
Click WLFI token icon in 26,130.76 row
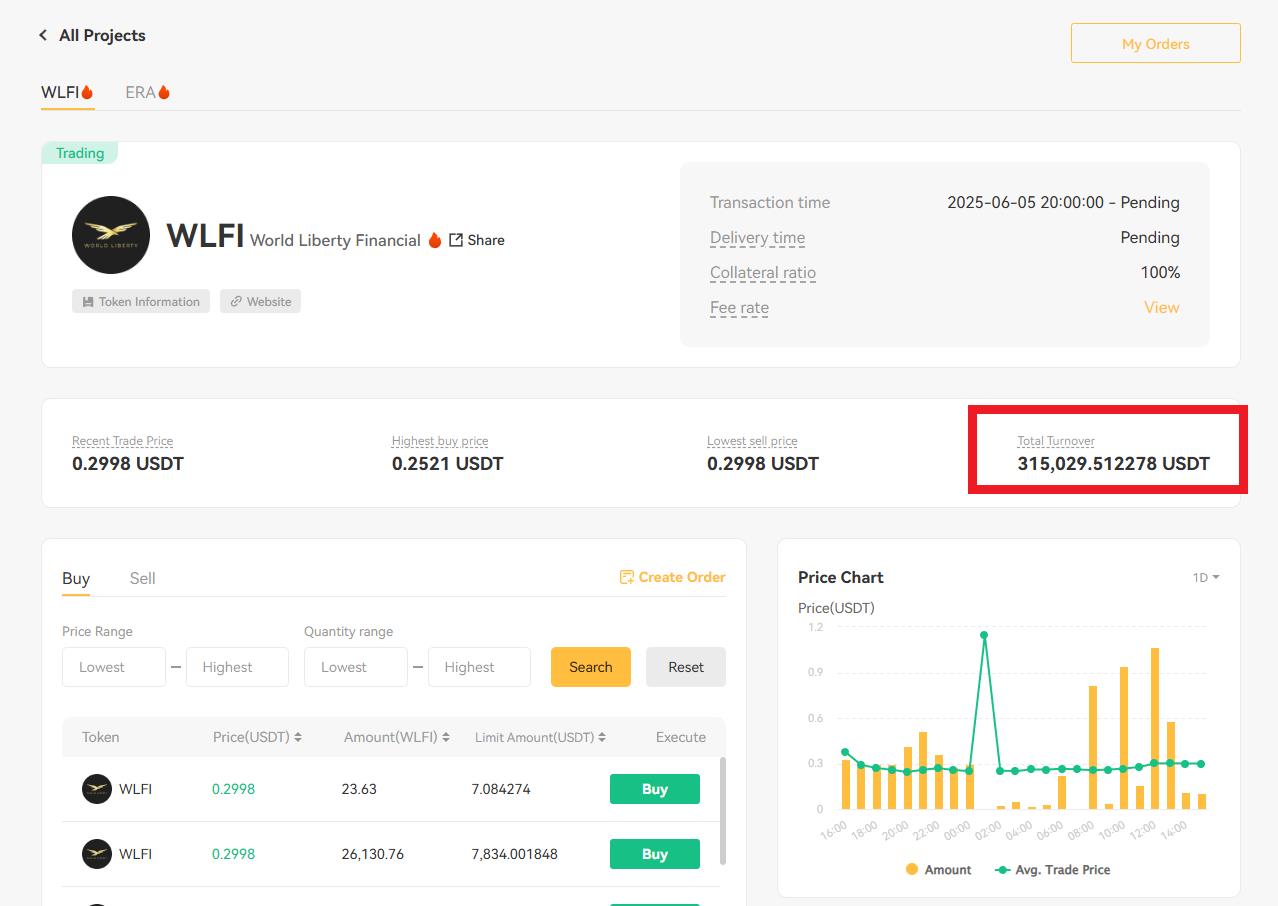[97, 854]
